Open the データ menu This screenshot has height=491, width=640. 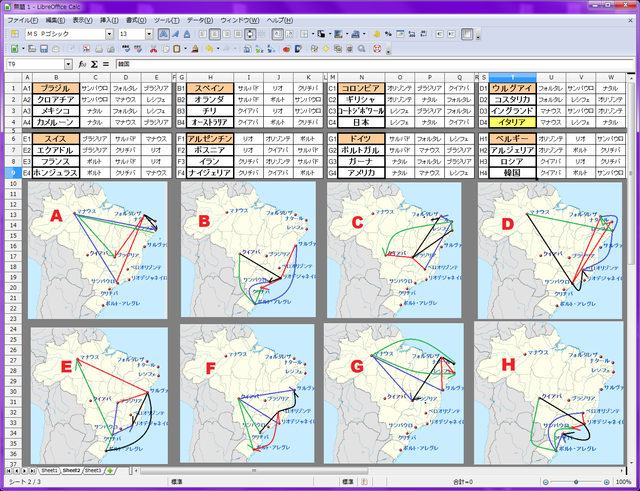point(200,20)
